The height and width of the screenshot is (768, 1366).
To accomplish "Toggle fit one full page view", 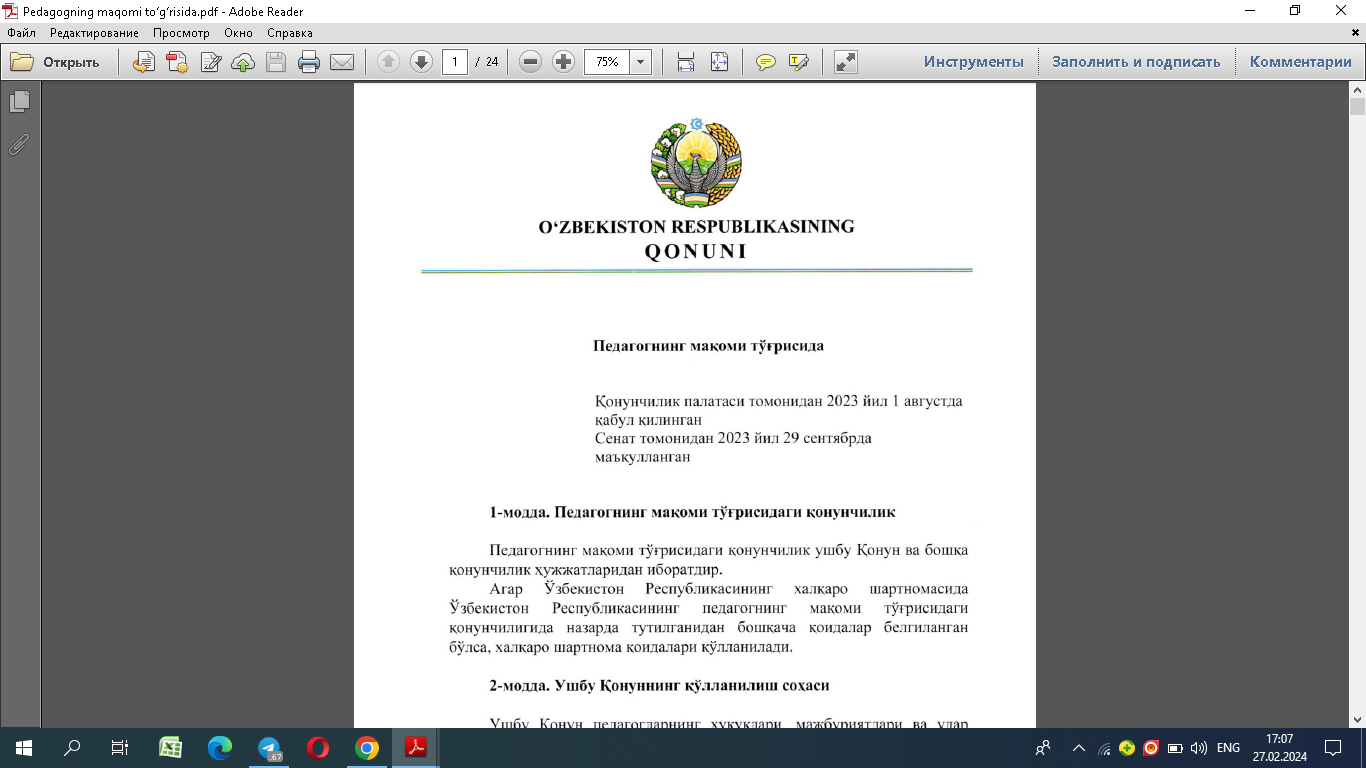I will click(719, 62).
